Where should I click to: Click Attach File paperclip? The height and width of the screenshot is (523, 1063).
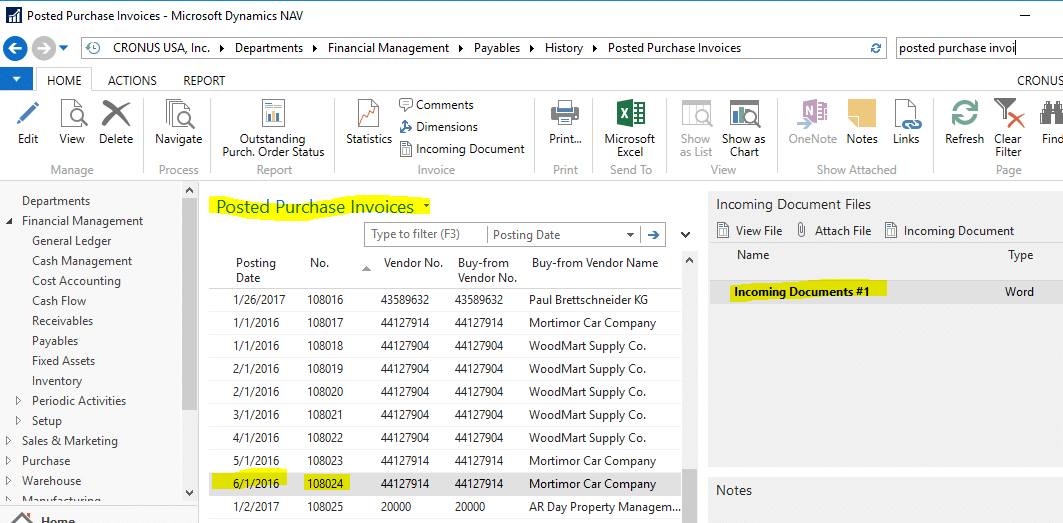pyautogui.click(x=833, y=231)
